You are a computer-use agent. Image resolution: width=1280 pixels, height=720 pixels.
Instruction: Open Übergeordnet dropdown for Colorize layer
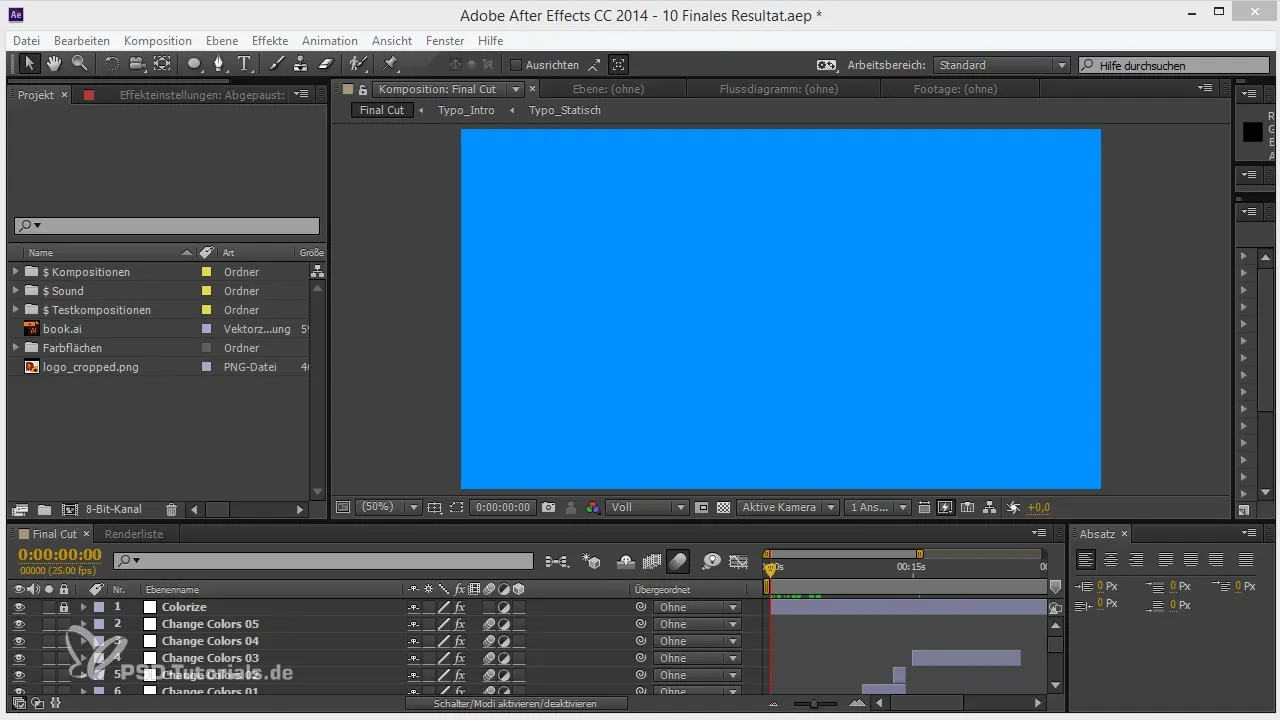[697, 607]
